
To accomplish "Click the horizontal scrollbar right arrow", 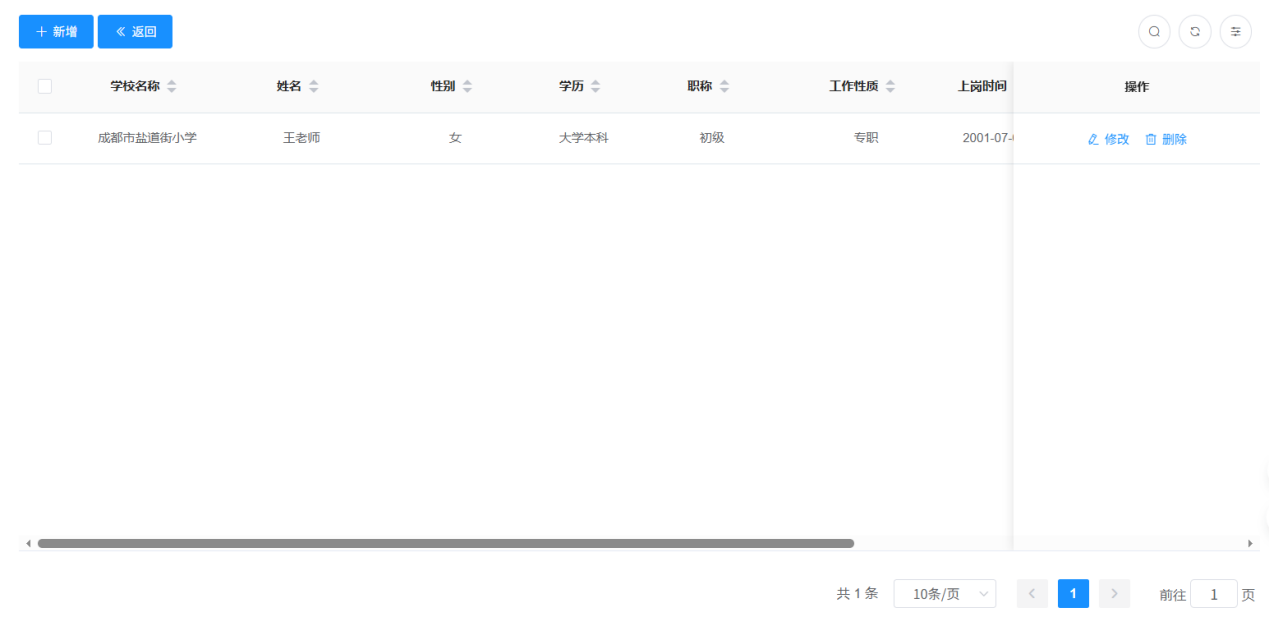I will point(1250,543).
